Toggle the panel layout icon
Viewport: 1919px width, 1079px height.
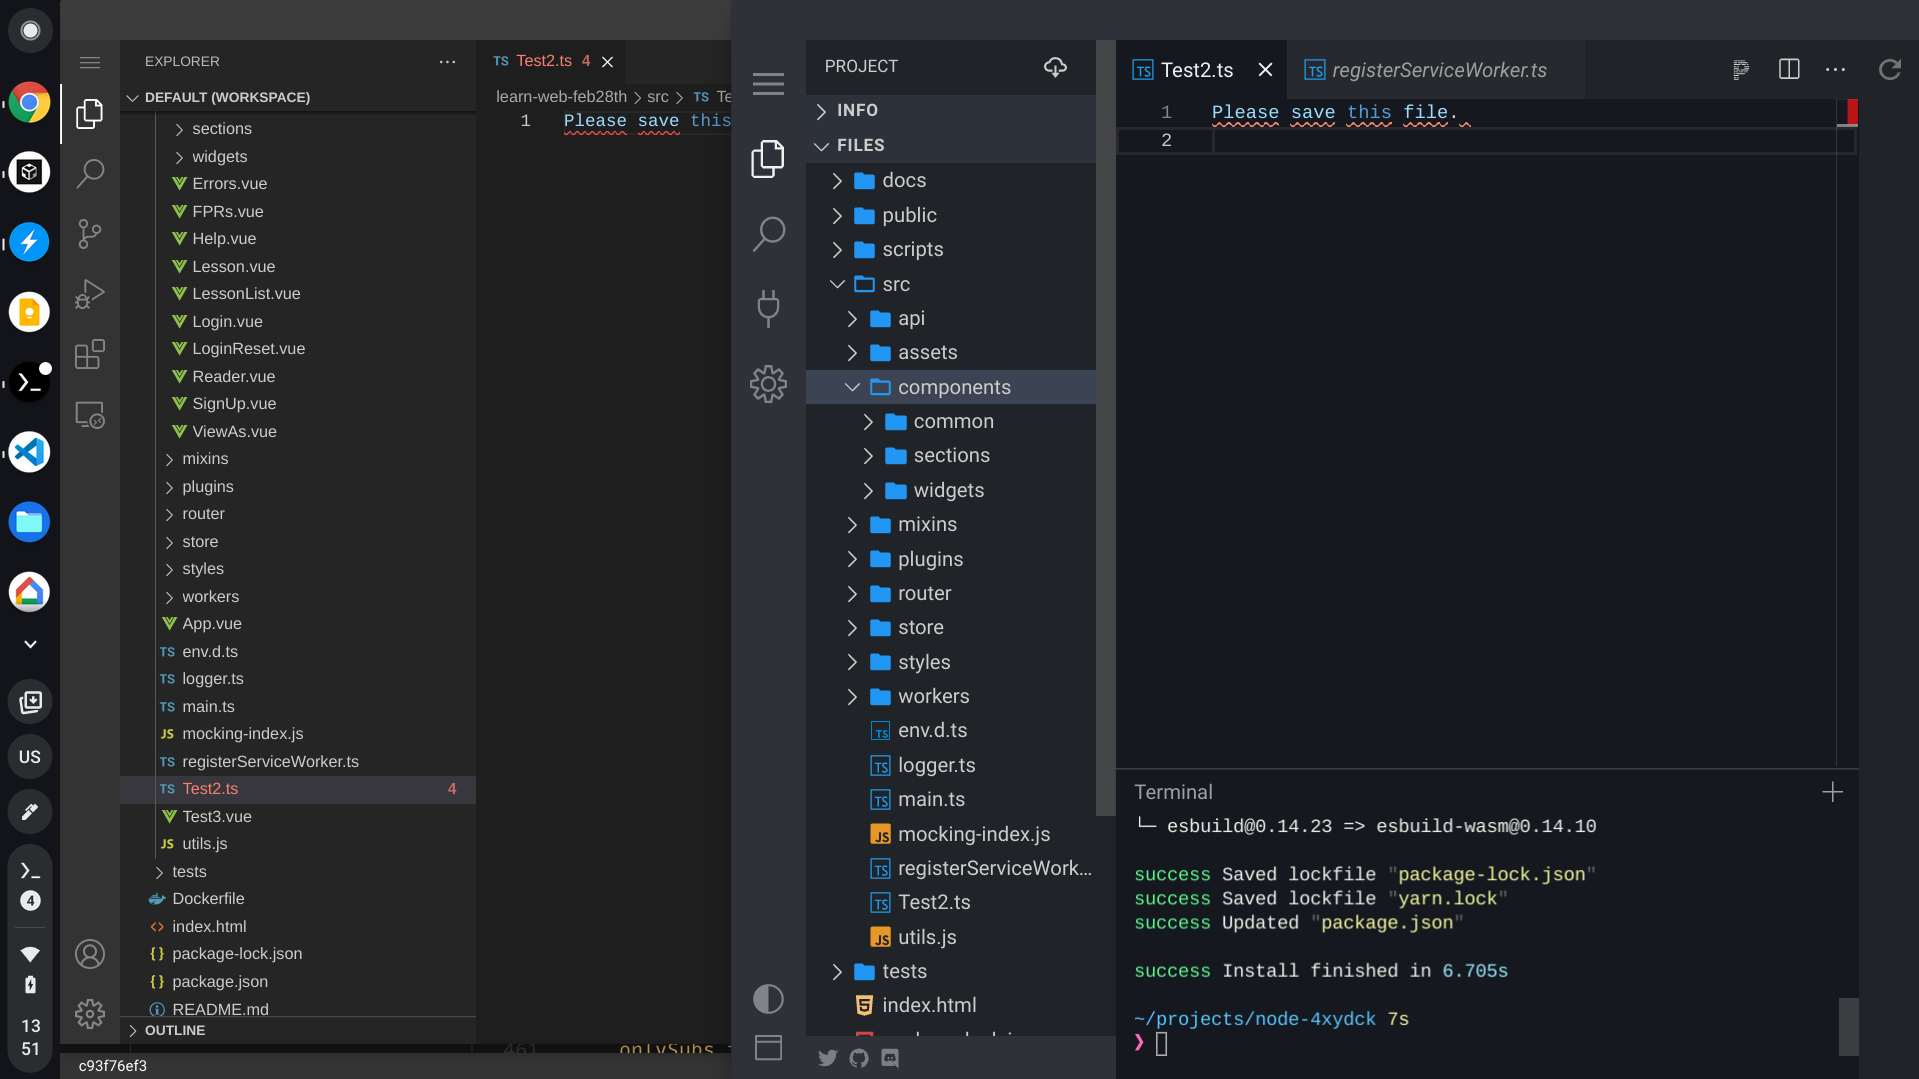click(x=767, y=1047)
